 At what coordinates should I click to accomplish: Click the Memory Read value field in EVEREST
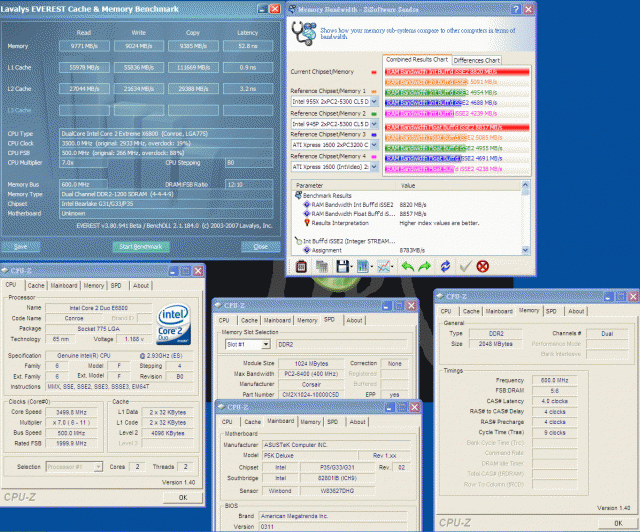(x=84, y=46)
